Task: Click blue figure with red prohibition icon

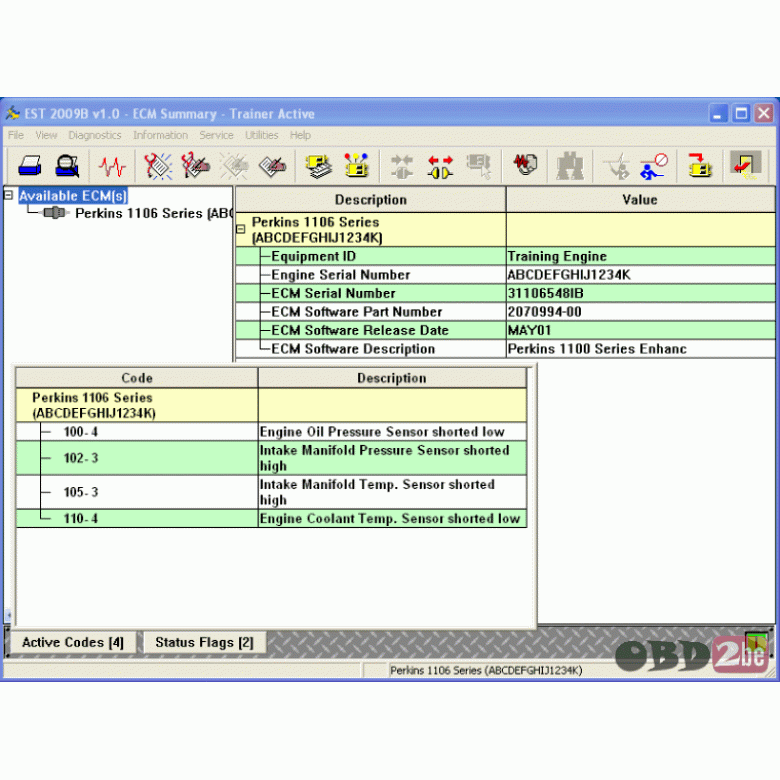Action: click(654, 166)
